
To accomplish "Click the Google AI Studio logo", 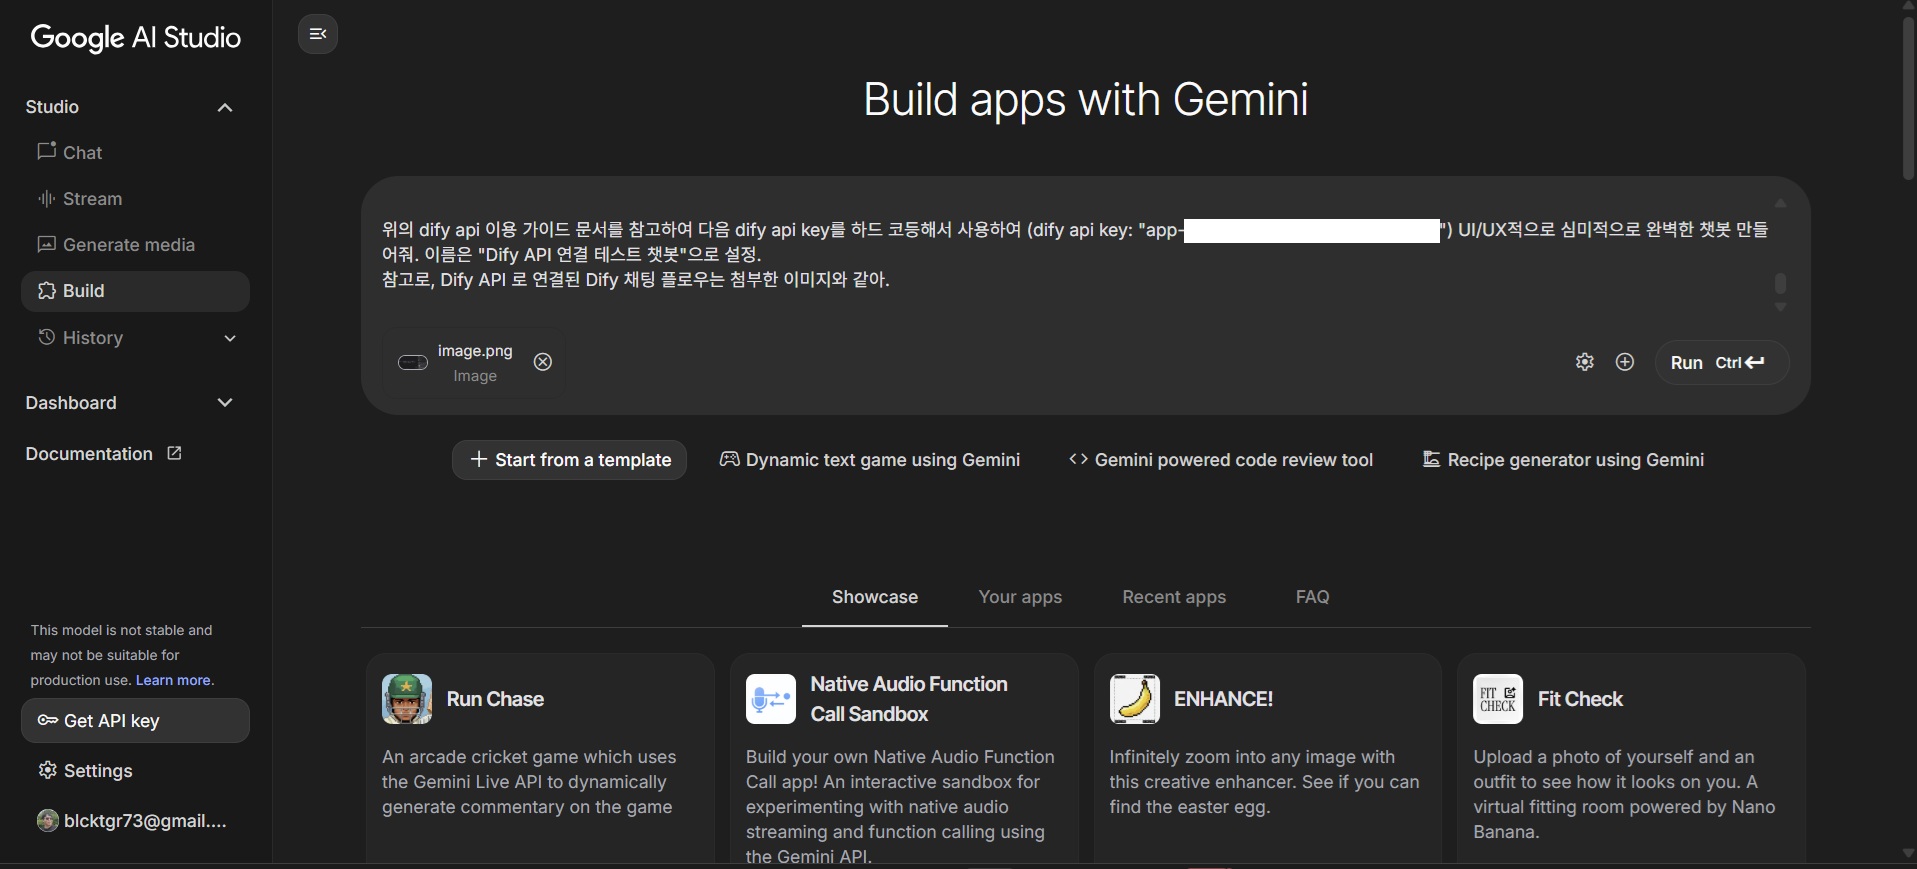I will 136,38.
